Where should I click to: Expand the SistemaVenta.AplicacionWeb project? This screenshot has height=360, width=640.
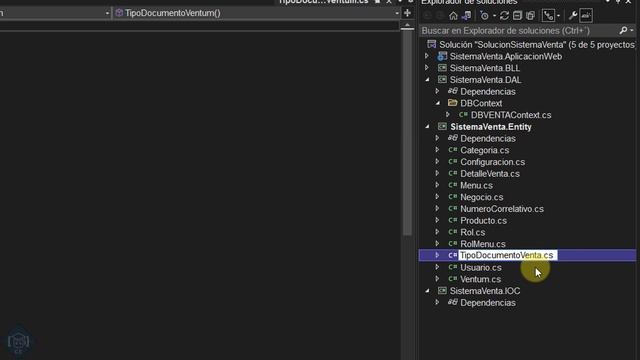427,56
